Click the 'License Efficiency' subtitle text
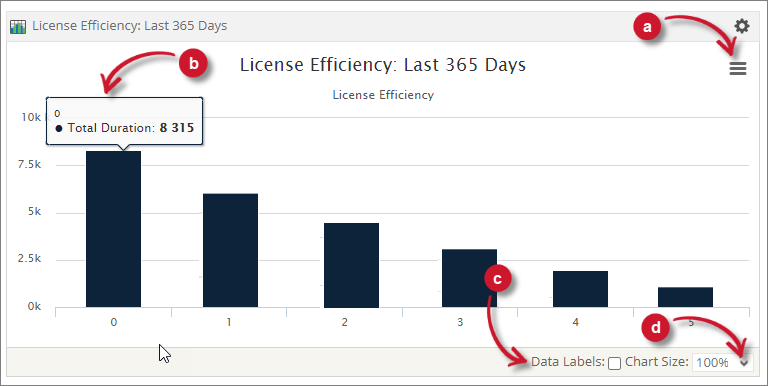Image resolution: width=768 pixels, height=386 pixels. click(383, 95)
